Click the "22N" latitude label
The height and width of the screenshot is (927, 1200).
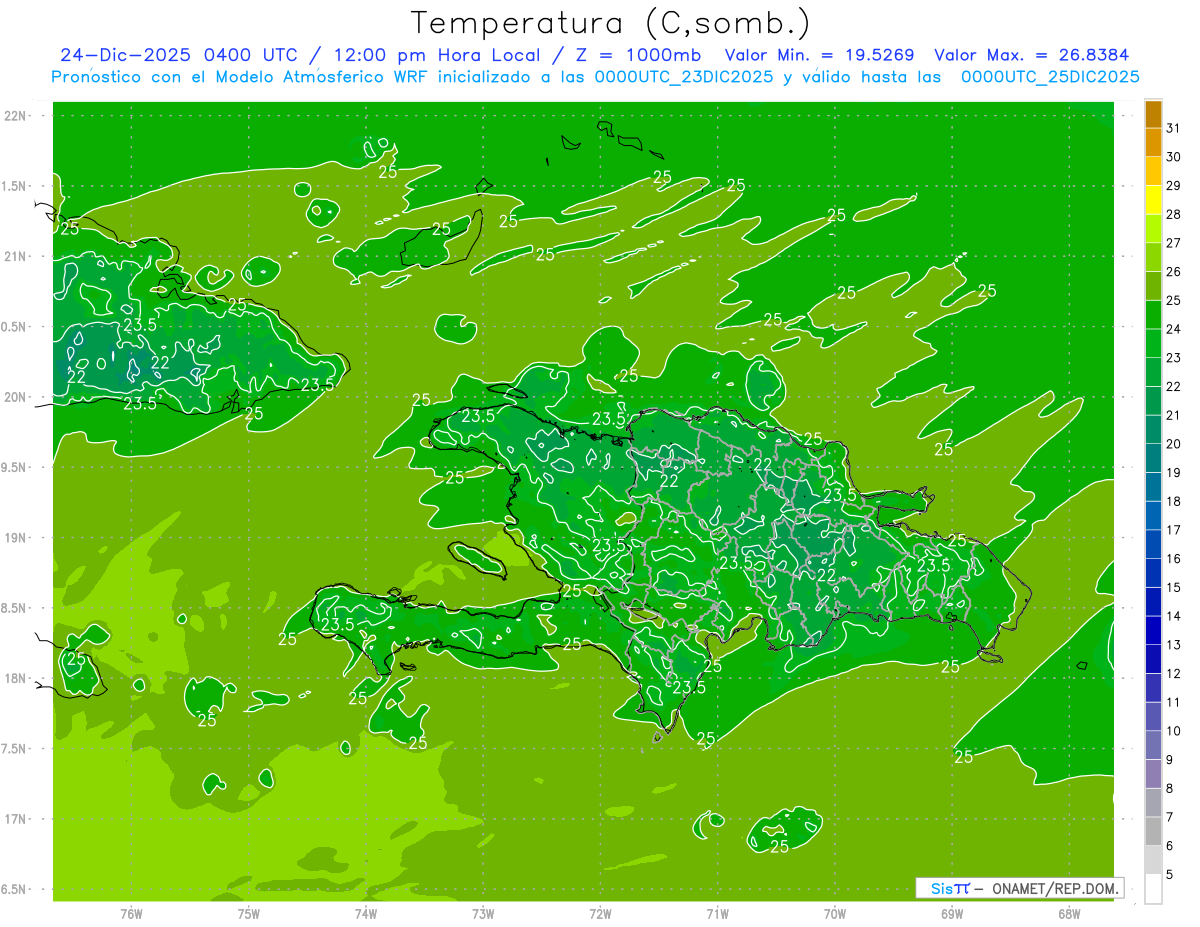(x=15, y=116)
